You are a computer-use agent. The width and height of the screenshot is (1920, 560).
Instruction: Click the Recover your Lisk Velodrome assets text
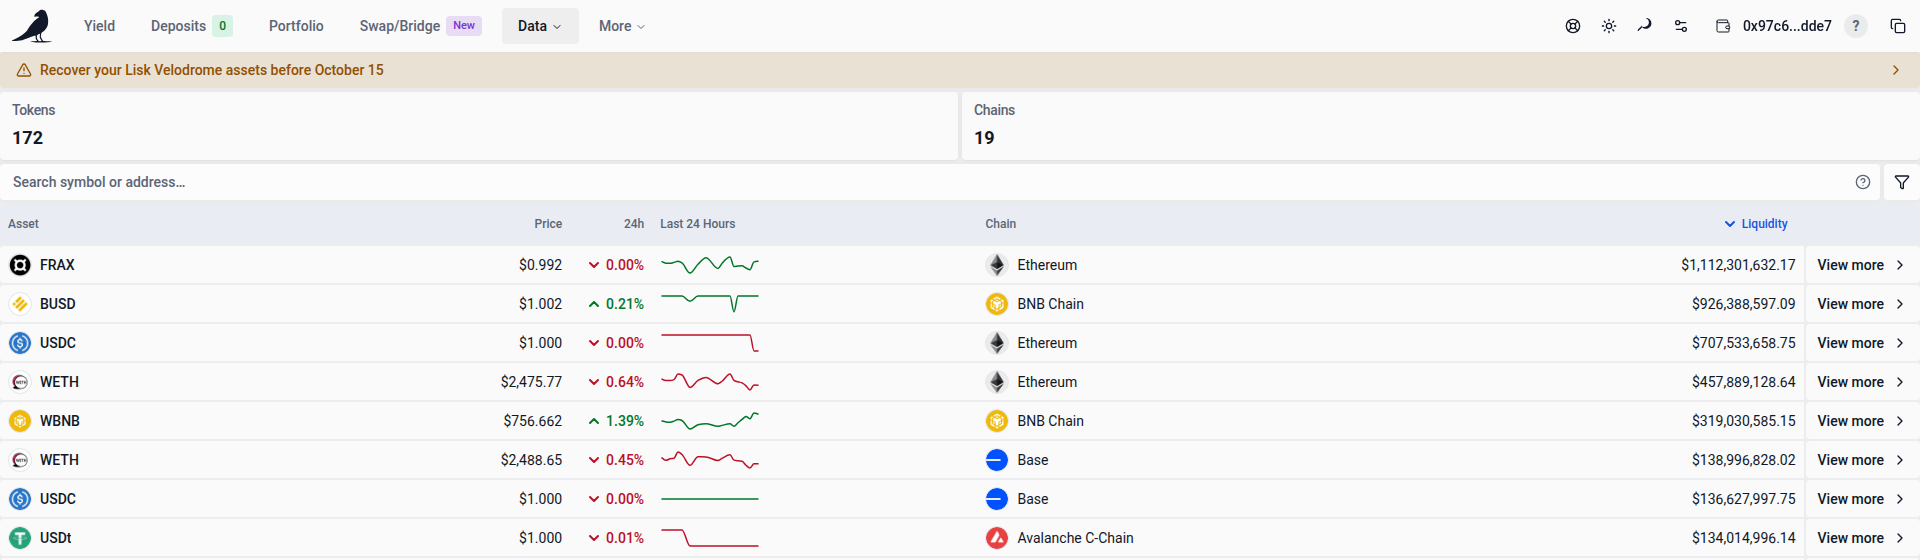(212, 70)
